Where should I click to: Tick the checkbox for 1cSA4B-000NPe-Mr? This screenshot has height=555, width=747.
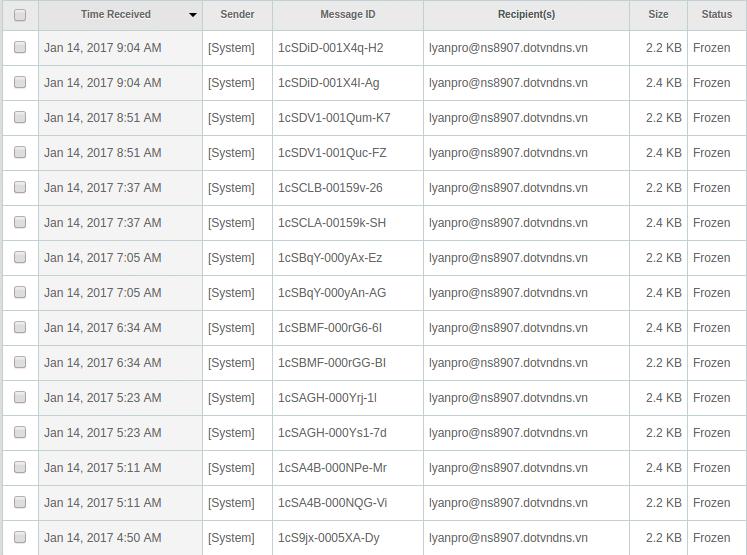point(20,467)
